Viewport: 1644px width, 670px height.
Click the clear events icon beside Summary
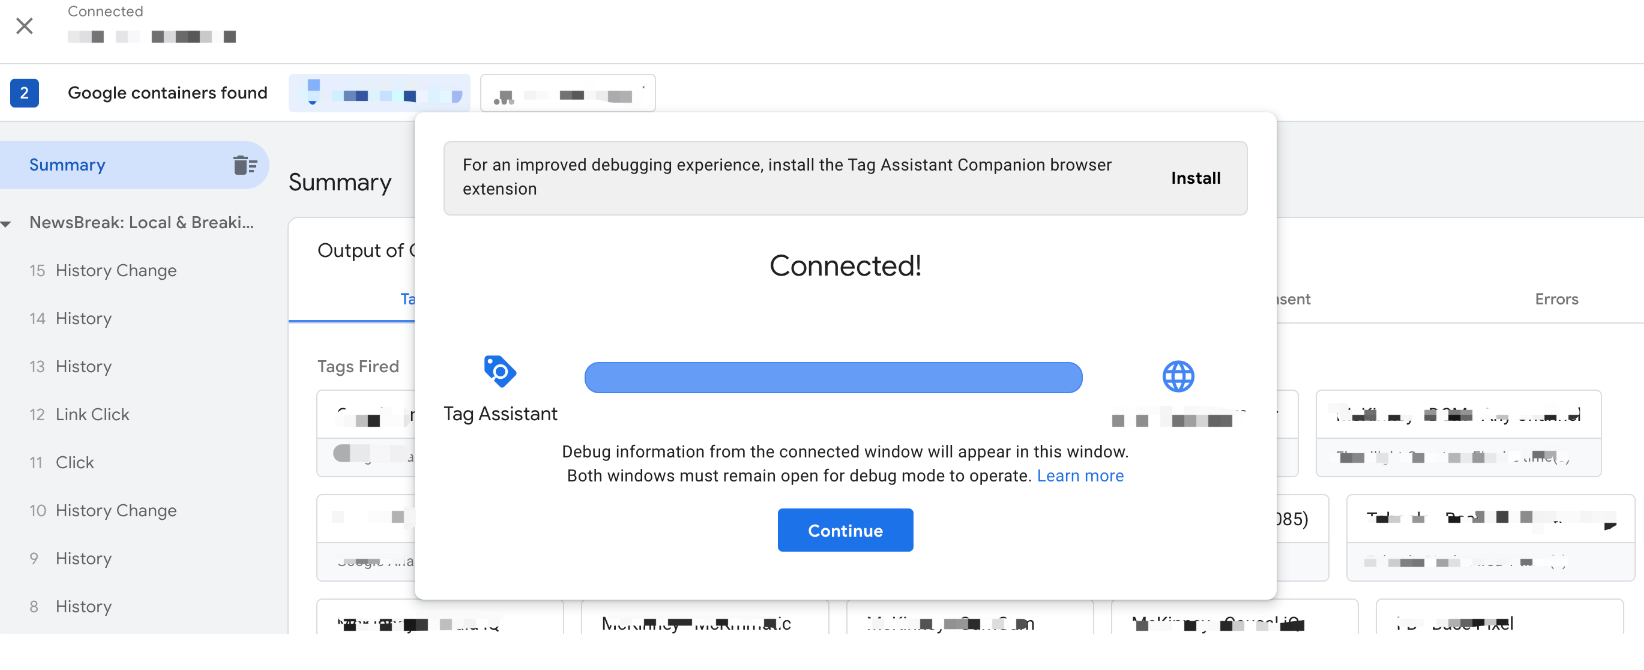[244, 165]
